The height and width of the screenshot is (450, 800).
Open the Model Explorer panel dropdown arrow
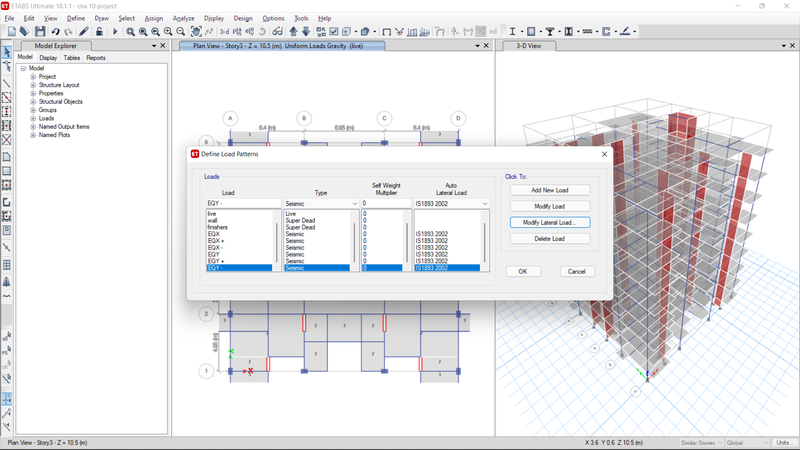154,46
